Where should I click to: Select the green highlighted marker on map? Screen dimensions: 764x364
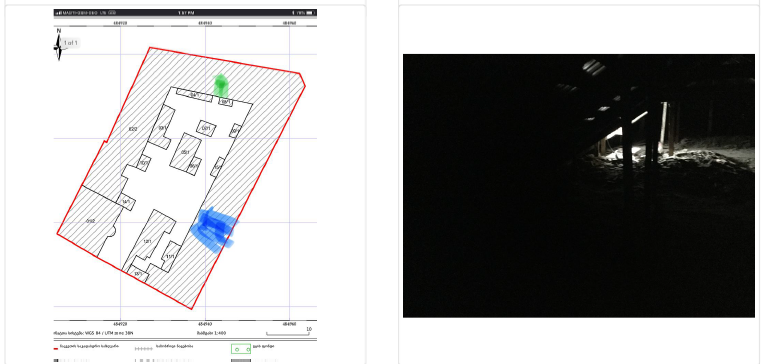pos(221,85)
